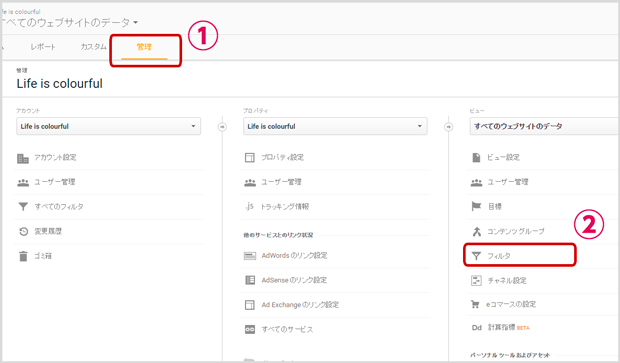620x363 pixels.
Task: Open トラッキング情報 link
Action: point(285,206)
